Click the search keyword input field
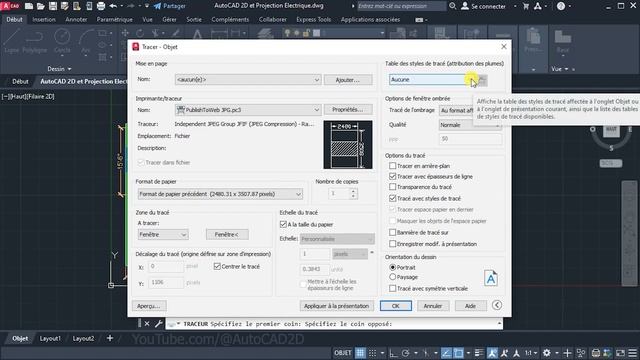The width and height of the screenshot is (640, 360). (401, 6)
